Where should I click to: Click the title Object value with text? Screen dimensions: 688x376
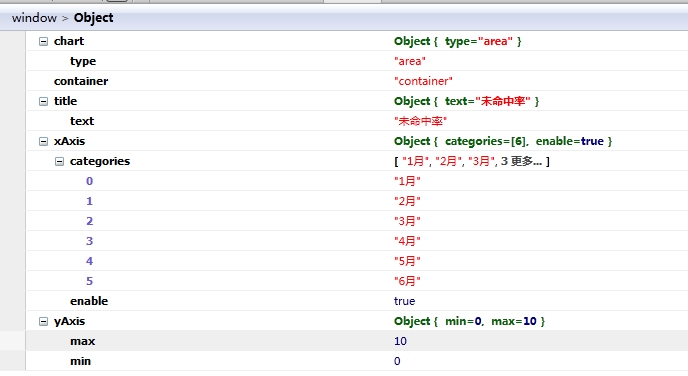pyautogui.click(x=466, y=101)
